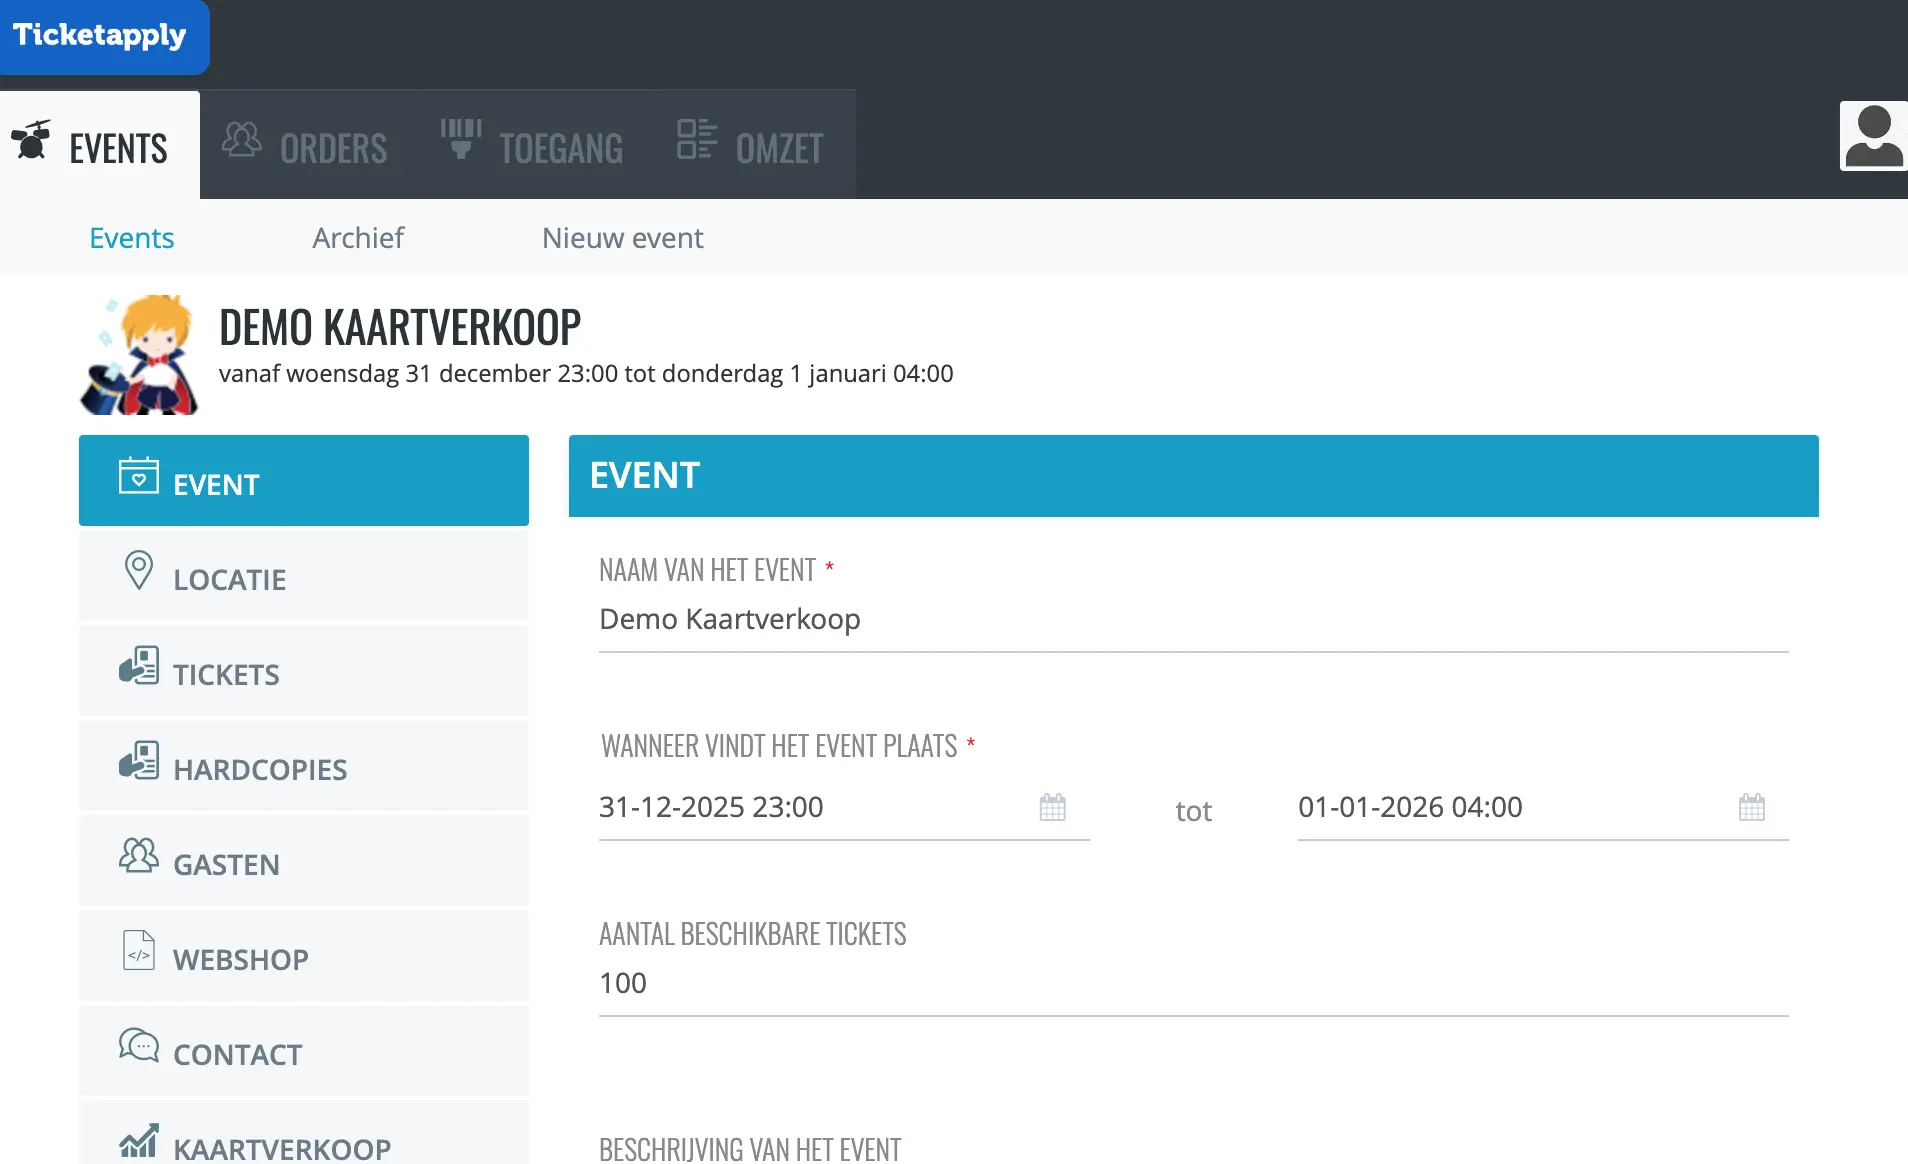Open the calendar picker for end date
This screenshot has height=1164, width=1908.
(x=1753, y=806)
